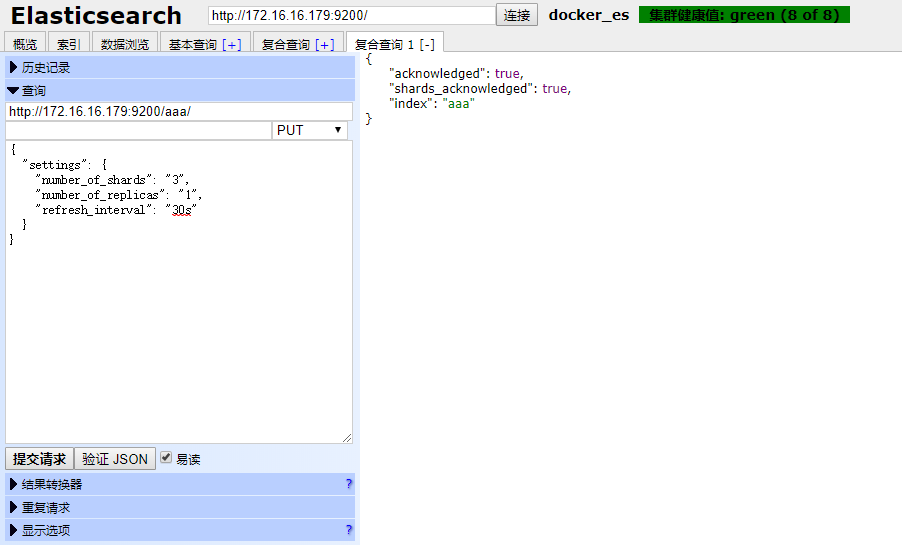
Task: Click the query URL field containing /aaa/
Action: (x=178, y=111)
